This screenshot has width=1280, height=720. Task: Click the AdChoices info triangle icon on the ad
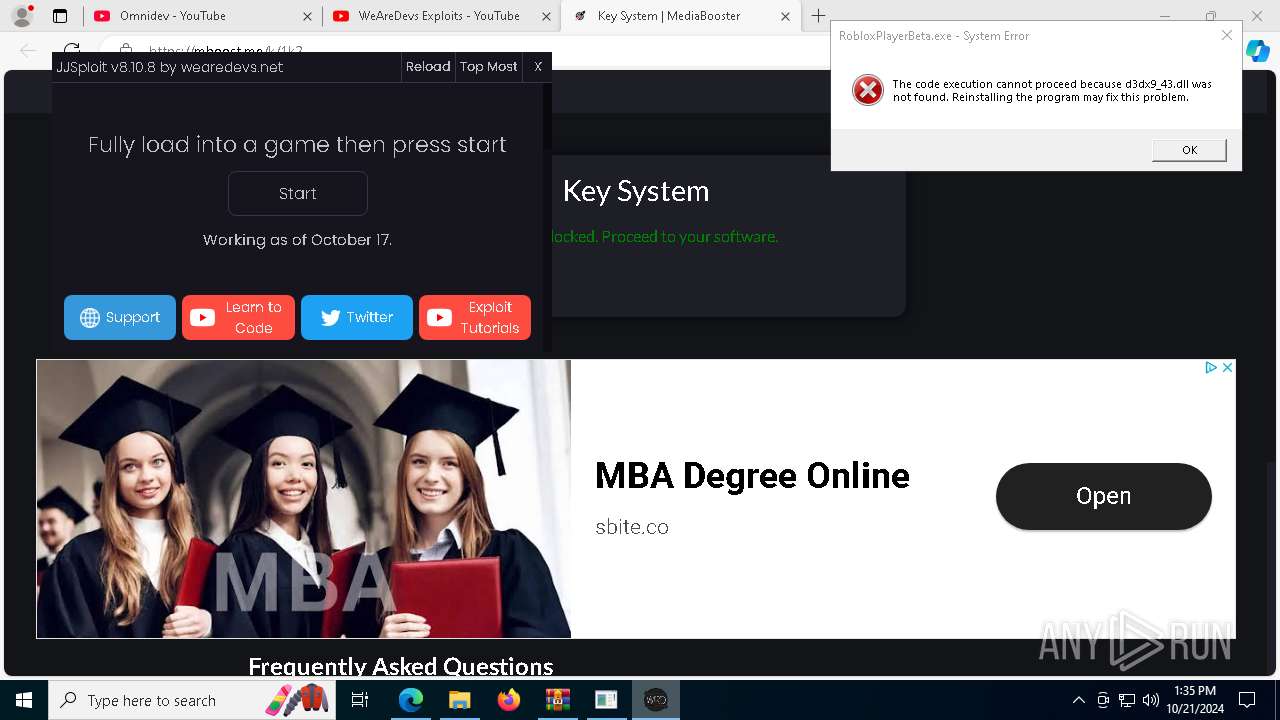pos(1211,368)
